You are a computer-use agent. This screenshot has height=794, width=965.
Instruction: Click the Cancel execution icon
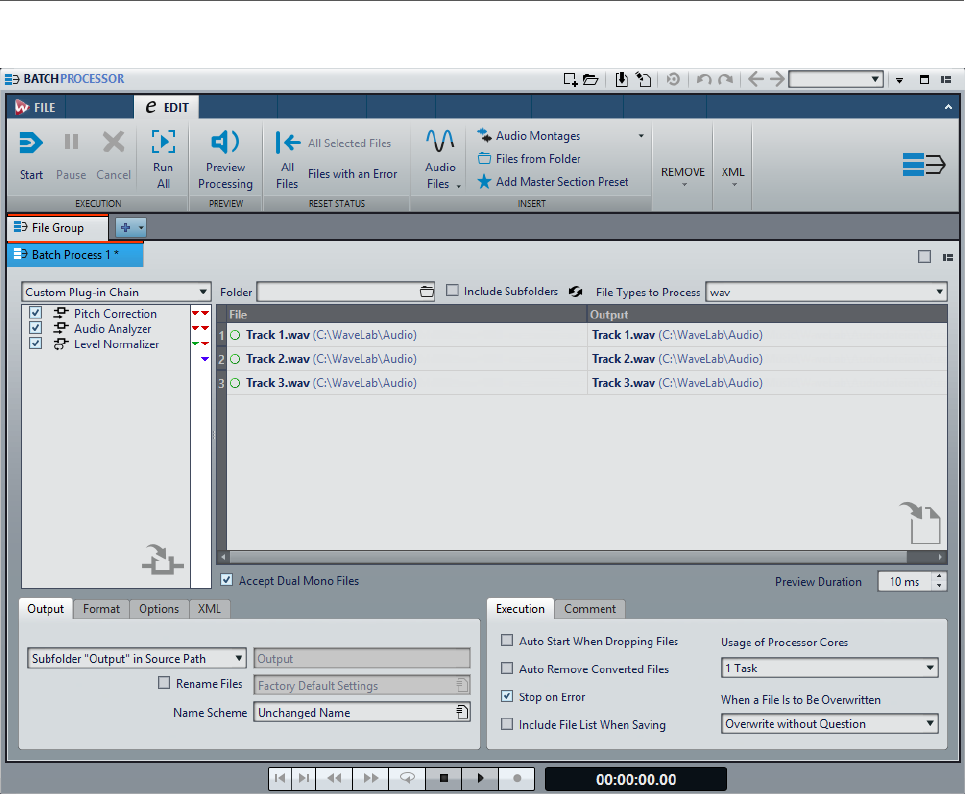pos(113,142)
